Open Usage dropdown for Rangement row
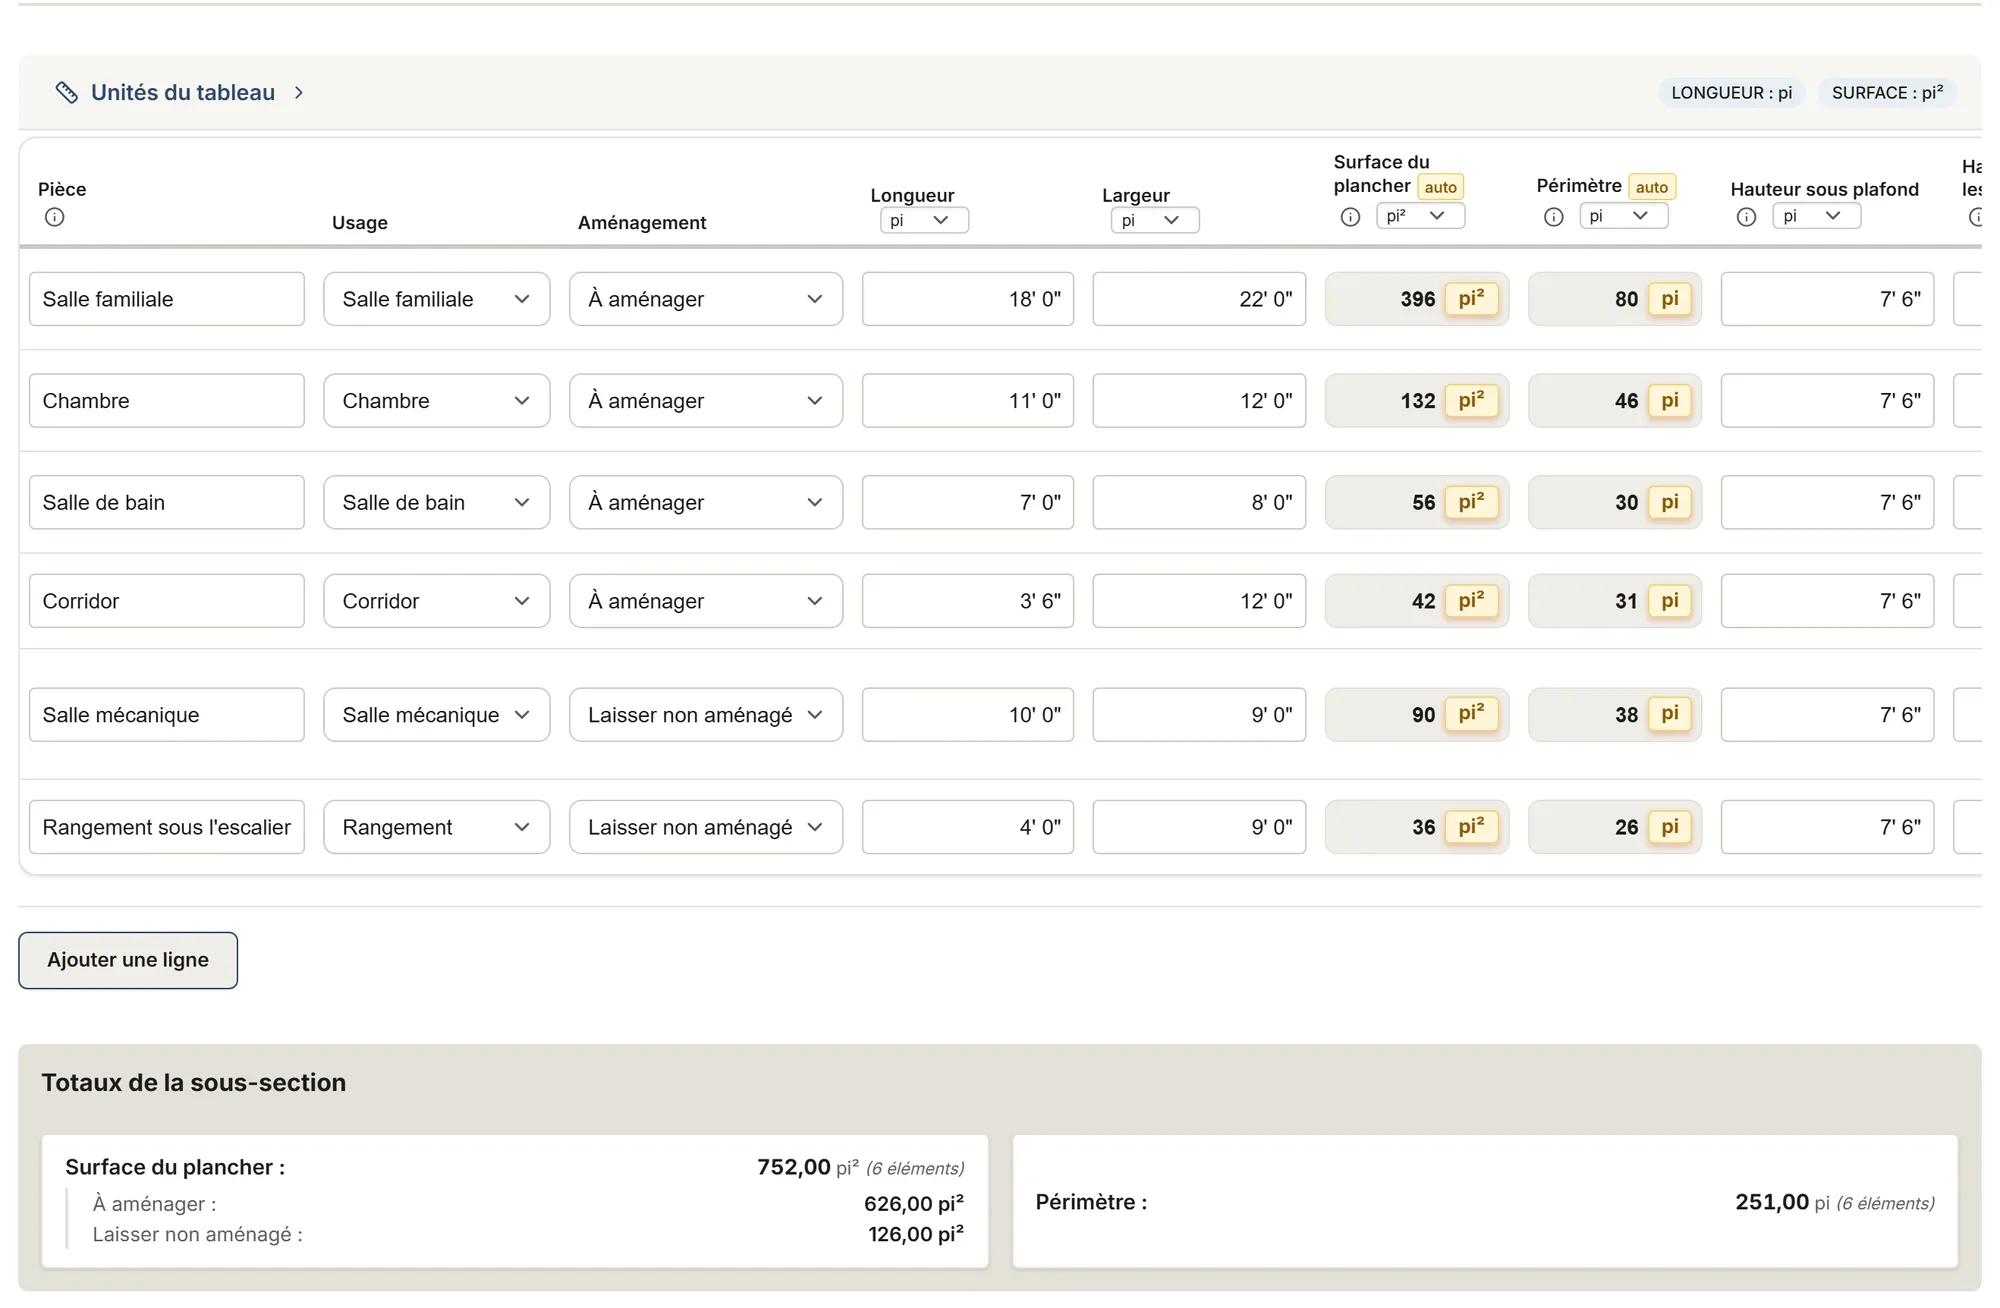 (436, 827)
